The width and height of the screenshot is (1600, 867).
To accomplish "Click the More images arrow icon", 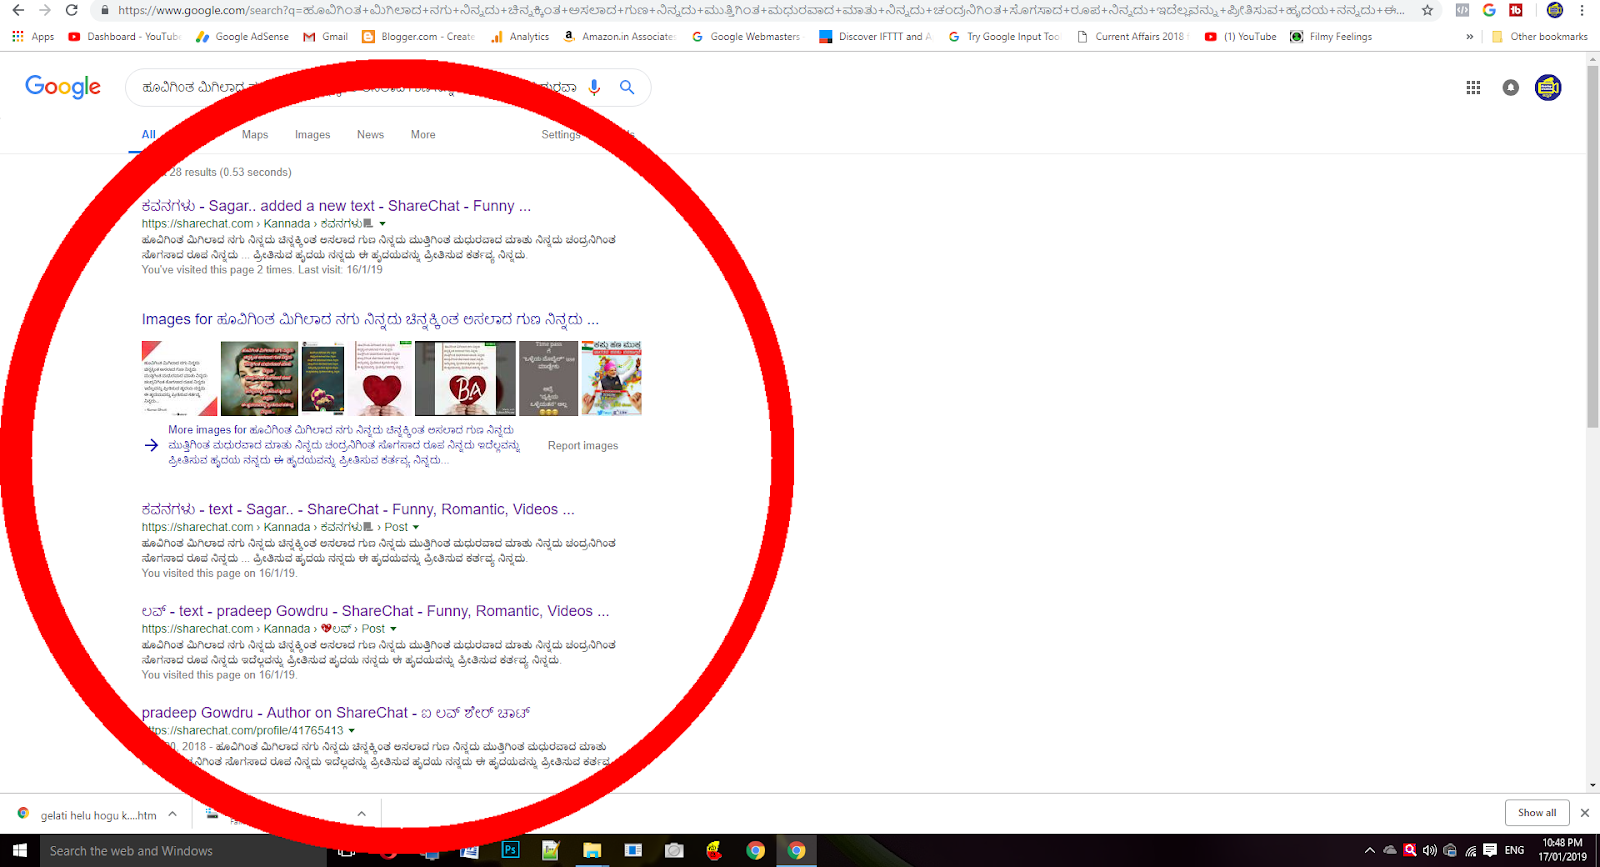I will 151,445.
